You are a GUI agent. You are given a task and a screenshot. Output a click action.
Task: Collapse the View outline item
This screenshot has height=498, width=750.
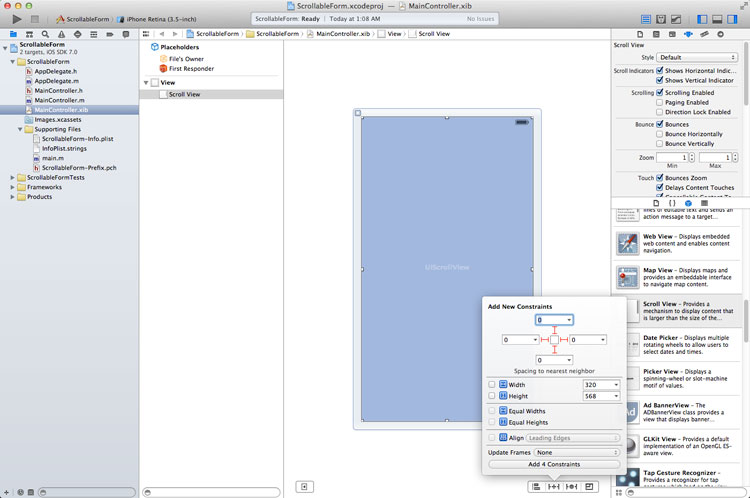pyautogui.click(x=146, y=83)
